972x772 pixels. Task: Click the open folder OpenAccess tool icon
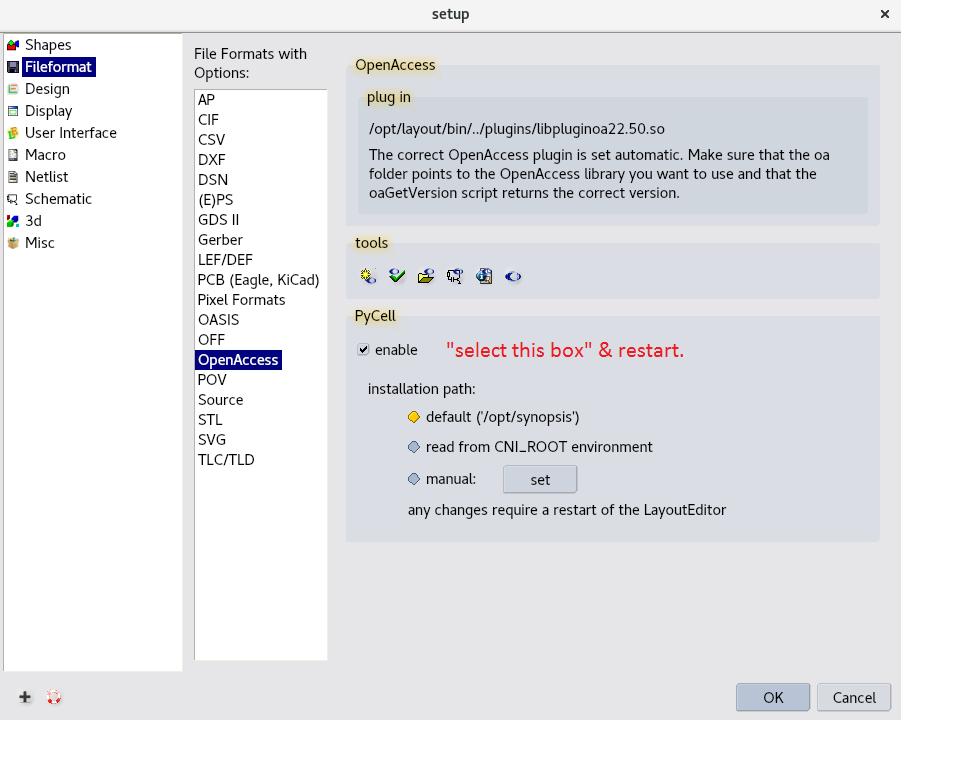click(426, 276)
